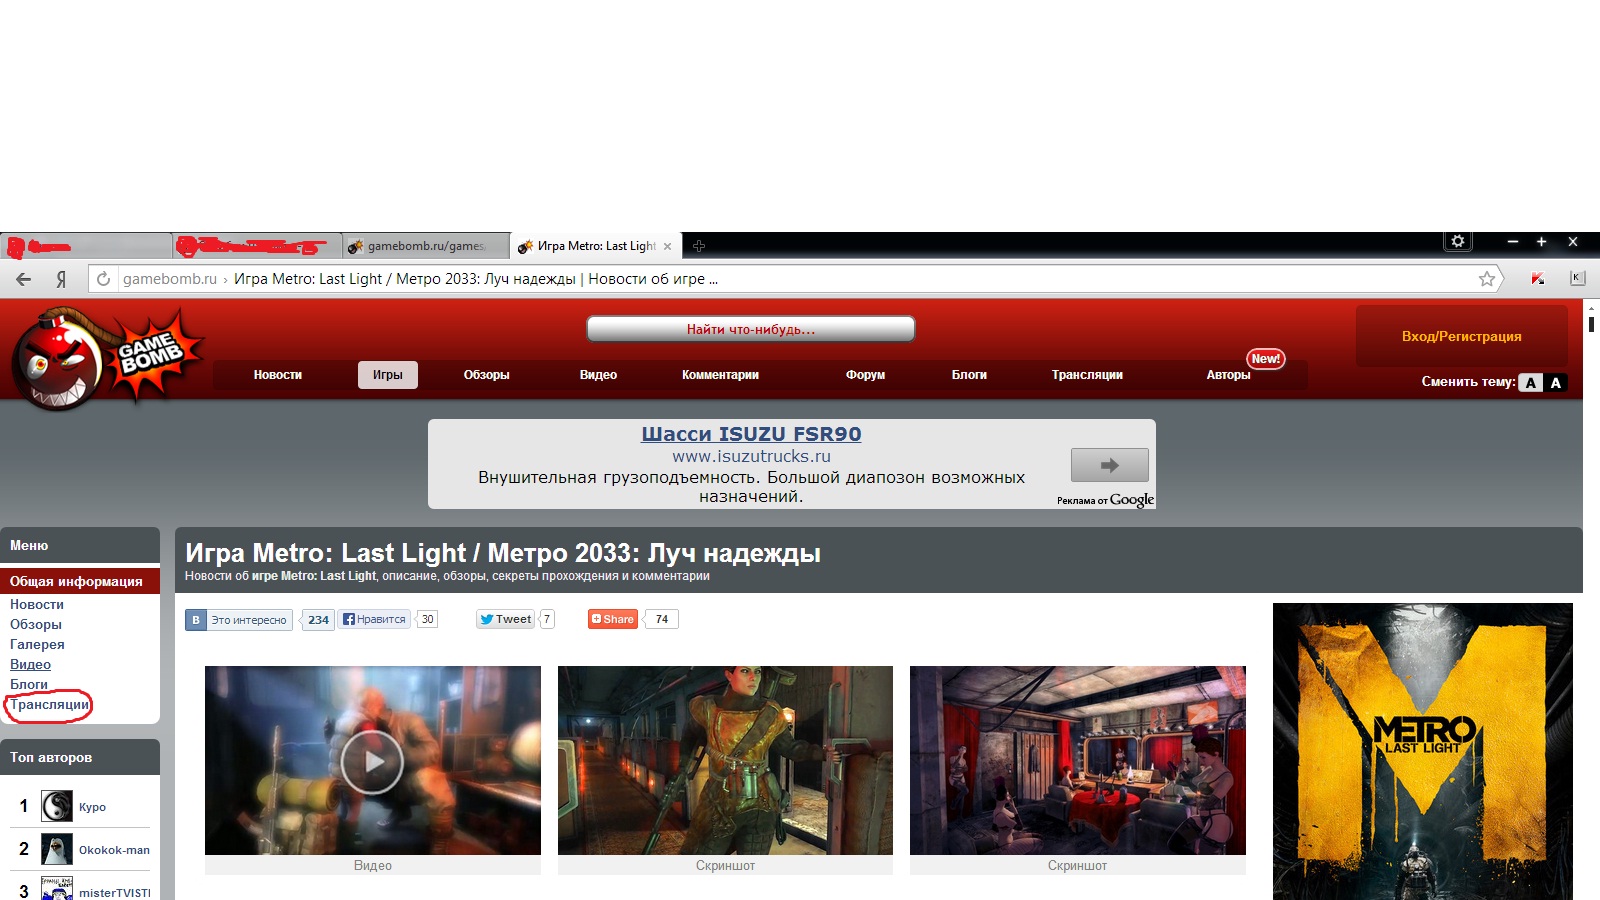1600x900 pixels.
Task: Close the Игра Metro: Last Light tab
Action: coord(668,246)
